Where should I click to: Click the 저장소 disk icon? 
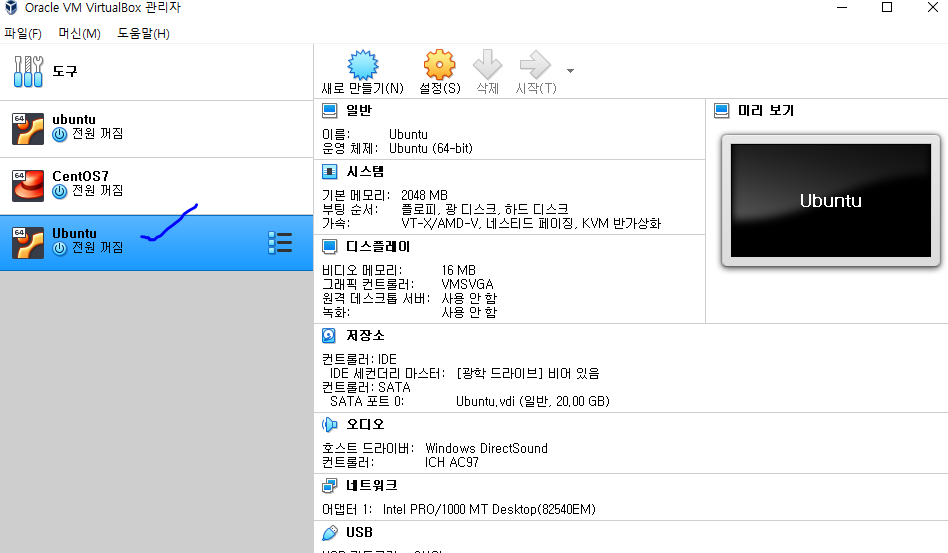click(x=329, y=335)
